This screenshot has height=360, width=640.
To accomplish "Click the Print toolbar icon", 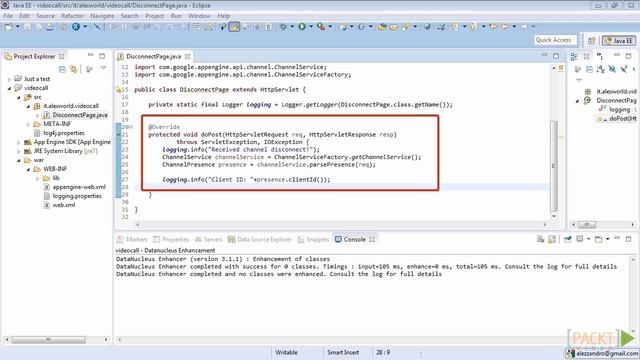I will tap(49, 27).
